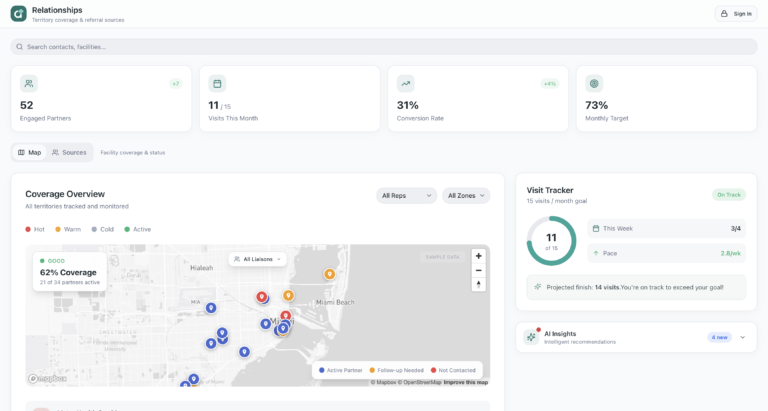Click the Conversion Rate trend icon
Screen dimensions: 768x411
point(406,83)
